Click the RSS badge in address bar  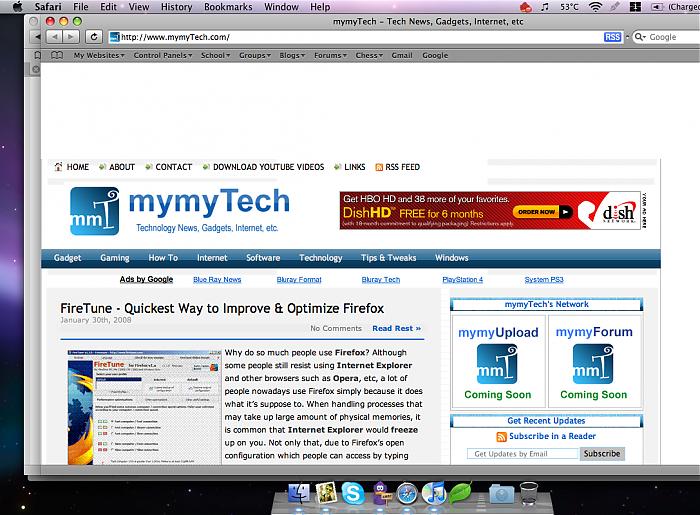coord(612,37)
